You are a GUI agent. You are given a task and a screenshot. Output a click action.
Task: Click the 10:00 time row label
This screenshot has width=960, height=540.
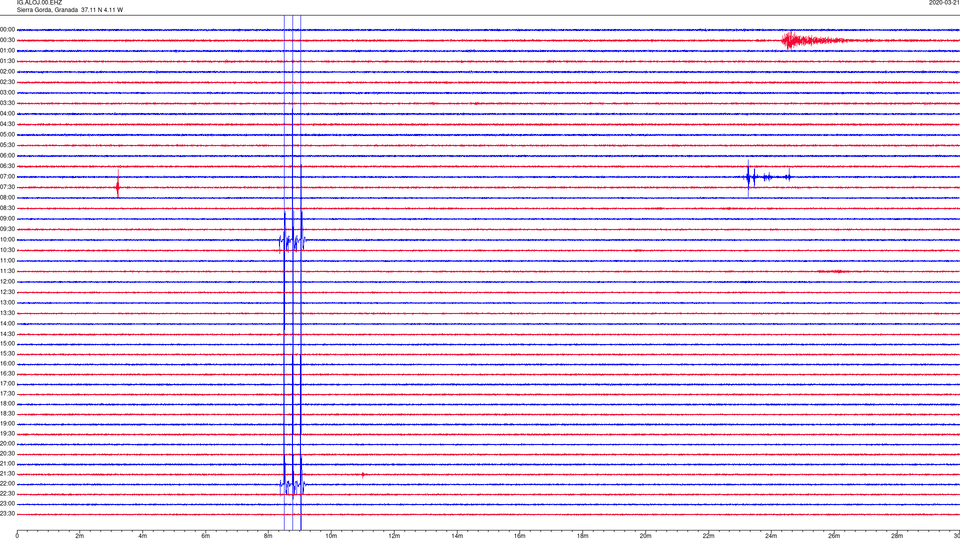coord(7,239)
